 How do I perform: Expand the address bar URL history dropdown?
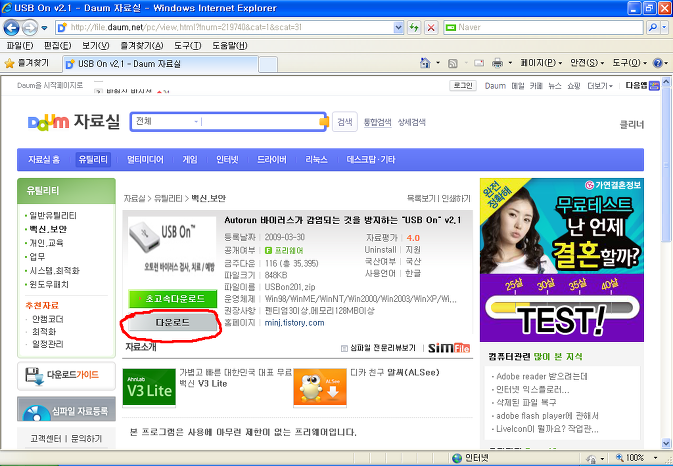[398, 28]
